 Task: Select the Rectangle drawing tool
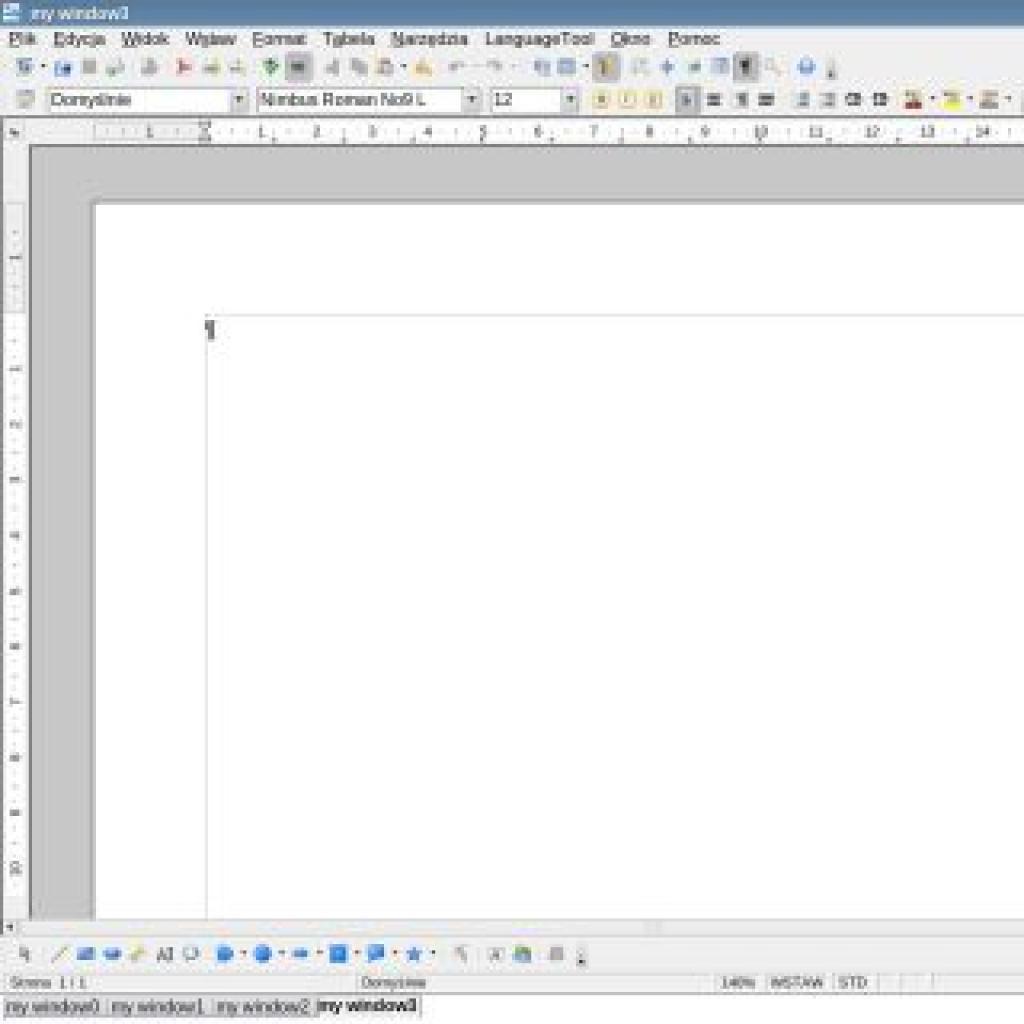[86, 954]
